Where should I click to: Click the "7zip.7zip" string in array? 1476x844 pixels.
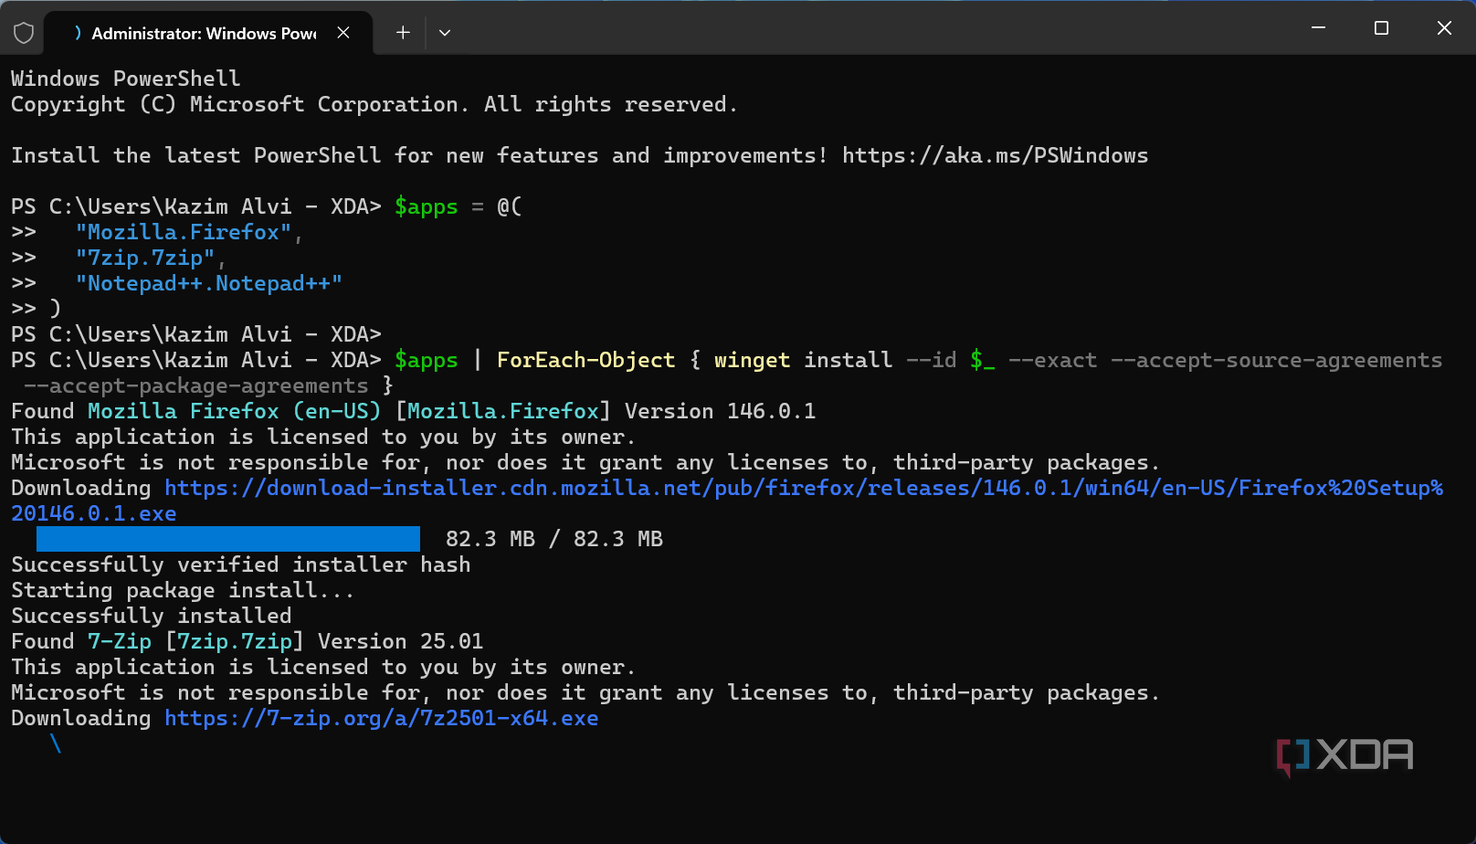145,258
